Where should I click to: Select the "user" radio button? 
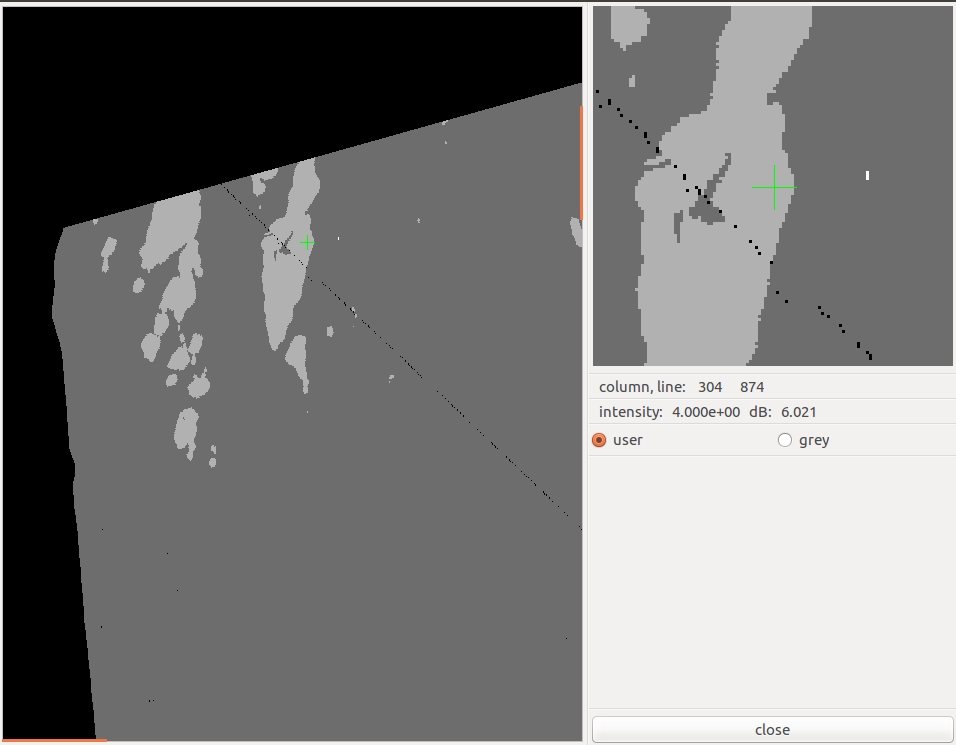600,440
